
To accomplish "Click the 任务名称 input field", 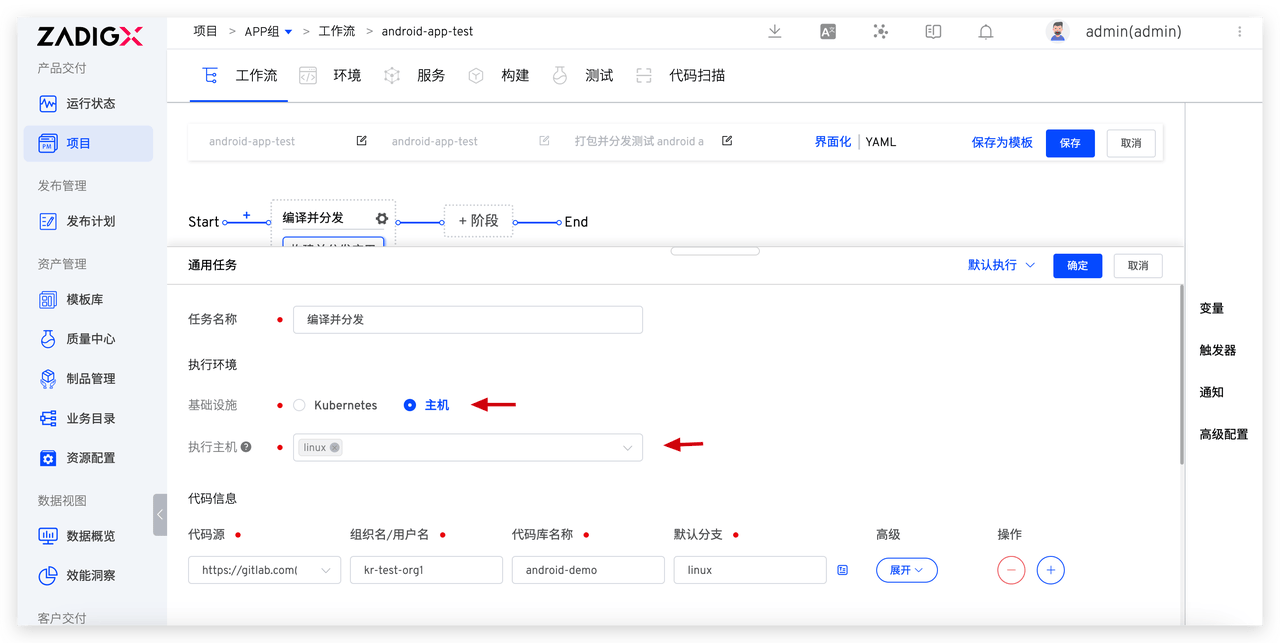I will click(x=468, y=320).
